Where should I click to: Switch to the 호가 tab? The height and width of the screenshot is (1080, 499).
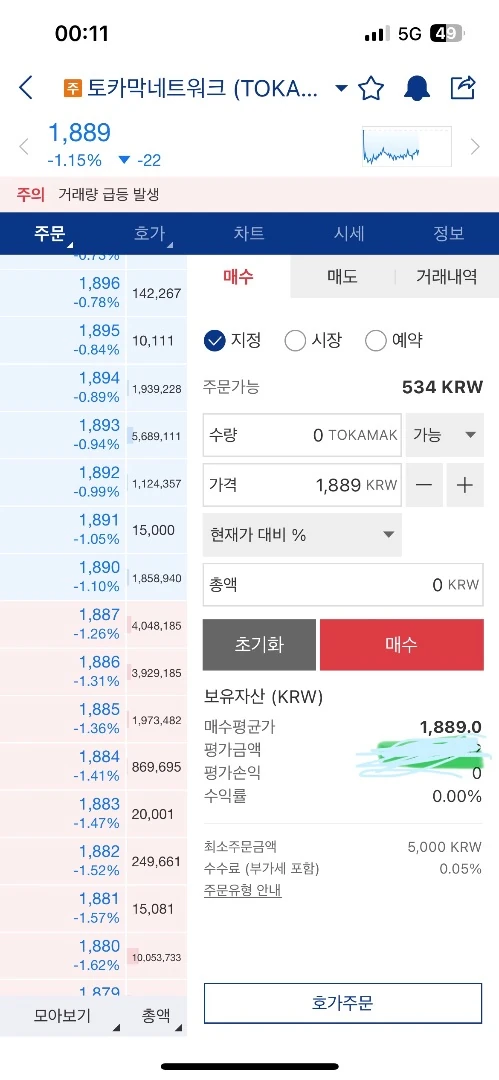coord(150,233)
